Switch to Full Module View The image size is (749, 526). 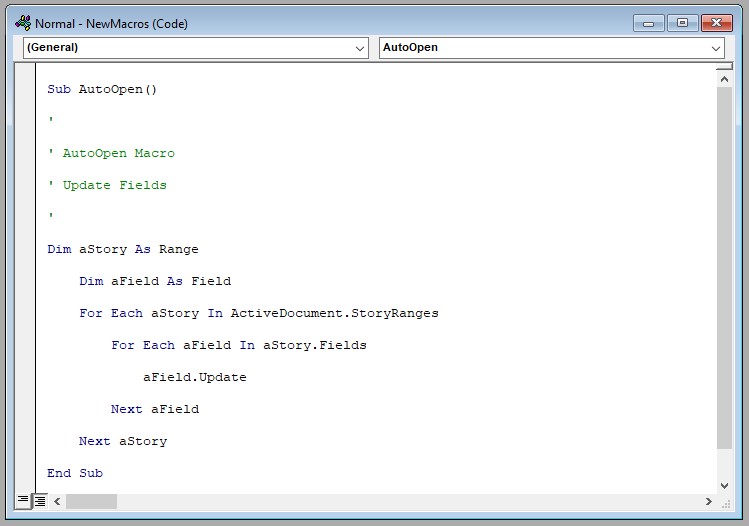pyautogui.click(x=39, y=500)
